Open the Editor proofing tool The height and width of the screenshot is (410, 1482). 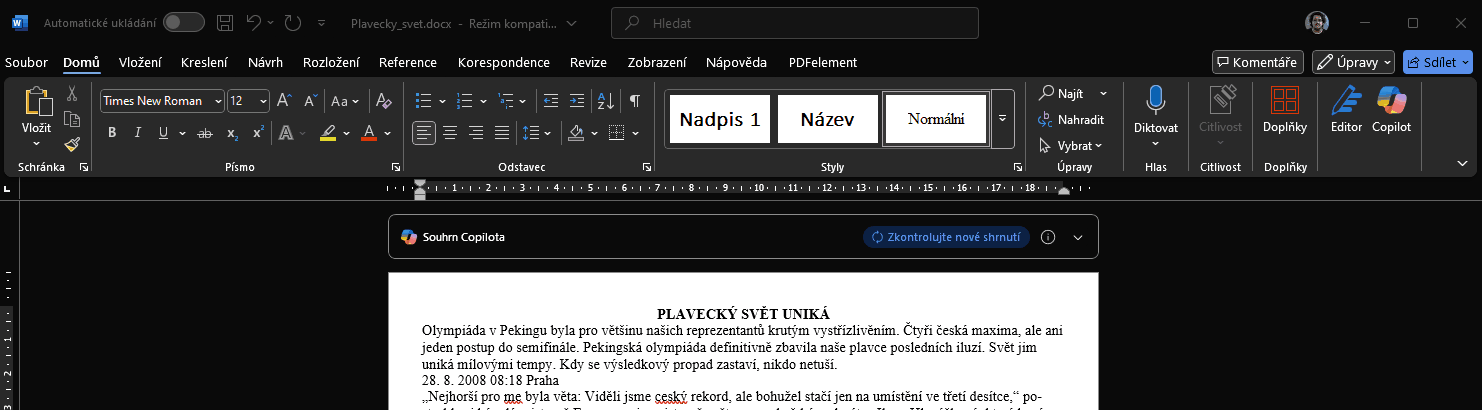1346,110
